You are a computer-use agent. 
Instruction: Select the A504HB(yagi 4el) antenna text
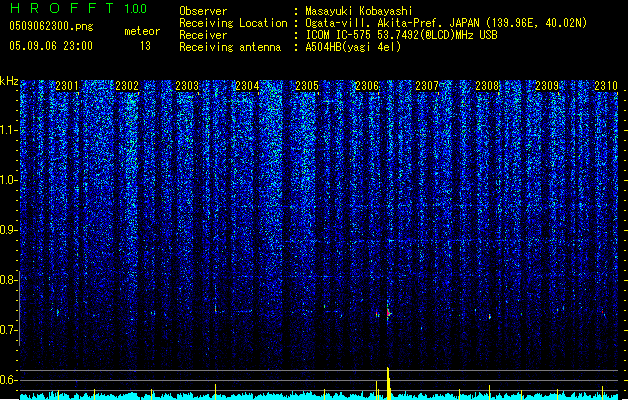click(x=353, y=47)
